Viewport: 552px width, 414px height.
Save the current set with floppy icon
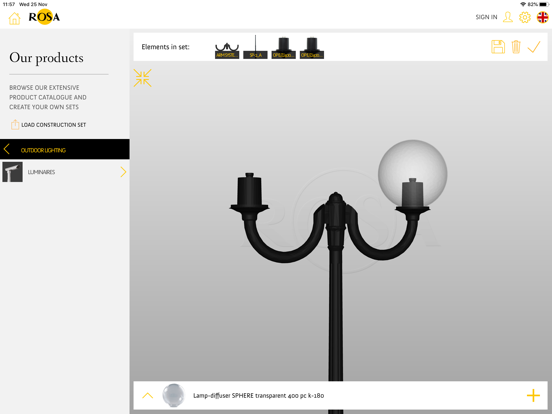coord(498,47)
